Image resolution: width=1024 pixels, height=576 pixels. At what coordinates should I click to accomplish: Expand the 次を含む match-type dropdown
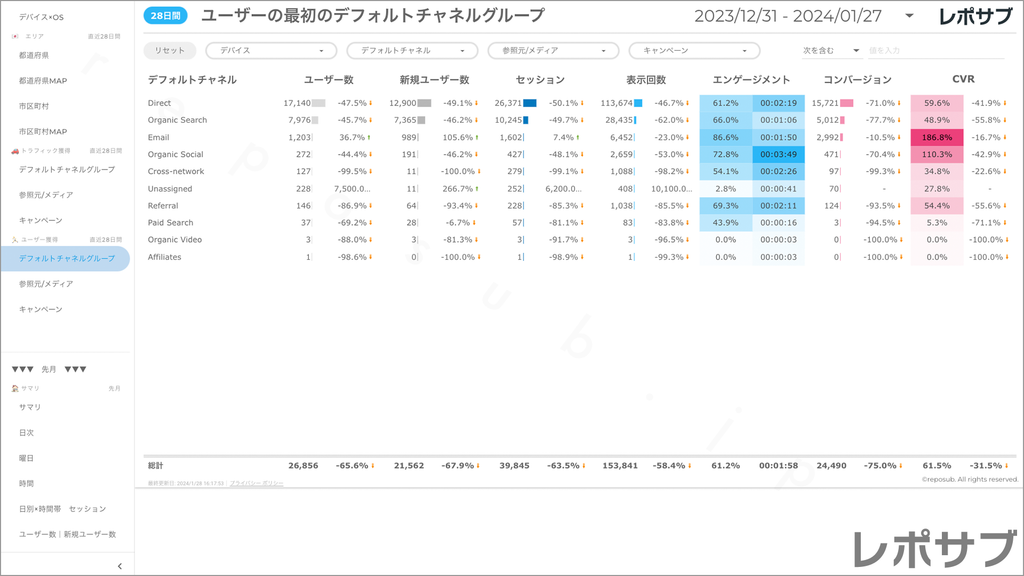pos(831,50)
